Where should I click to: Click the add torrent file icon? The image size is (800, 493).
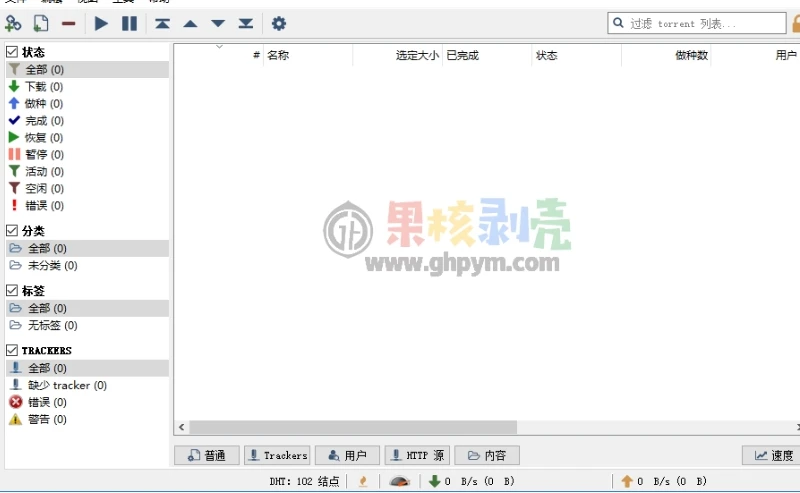[x=41, y=23]
